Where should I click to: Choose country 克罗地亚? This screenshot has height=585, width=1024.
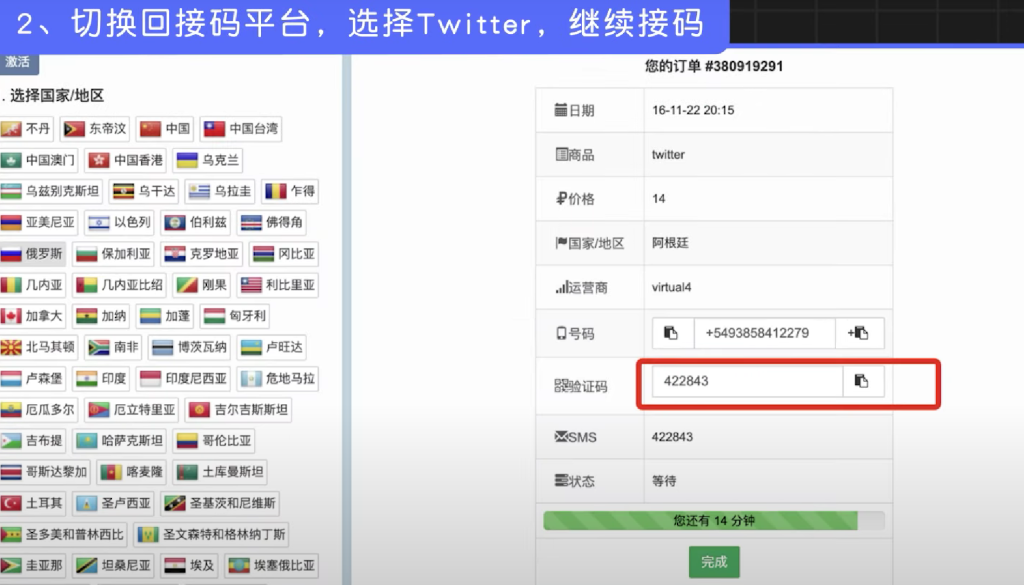[x=201, y=254]
